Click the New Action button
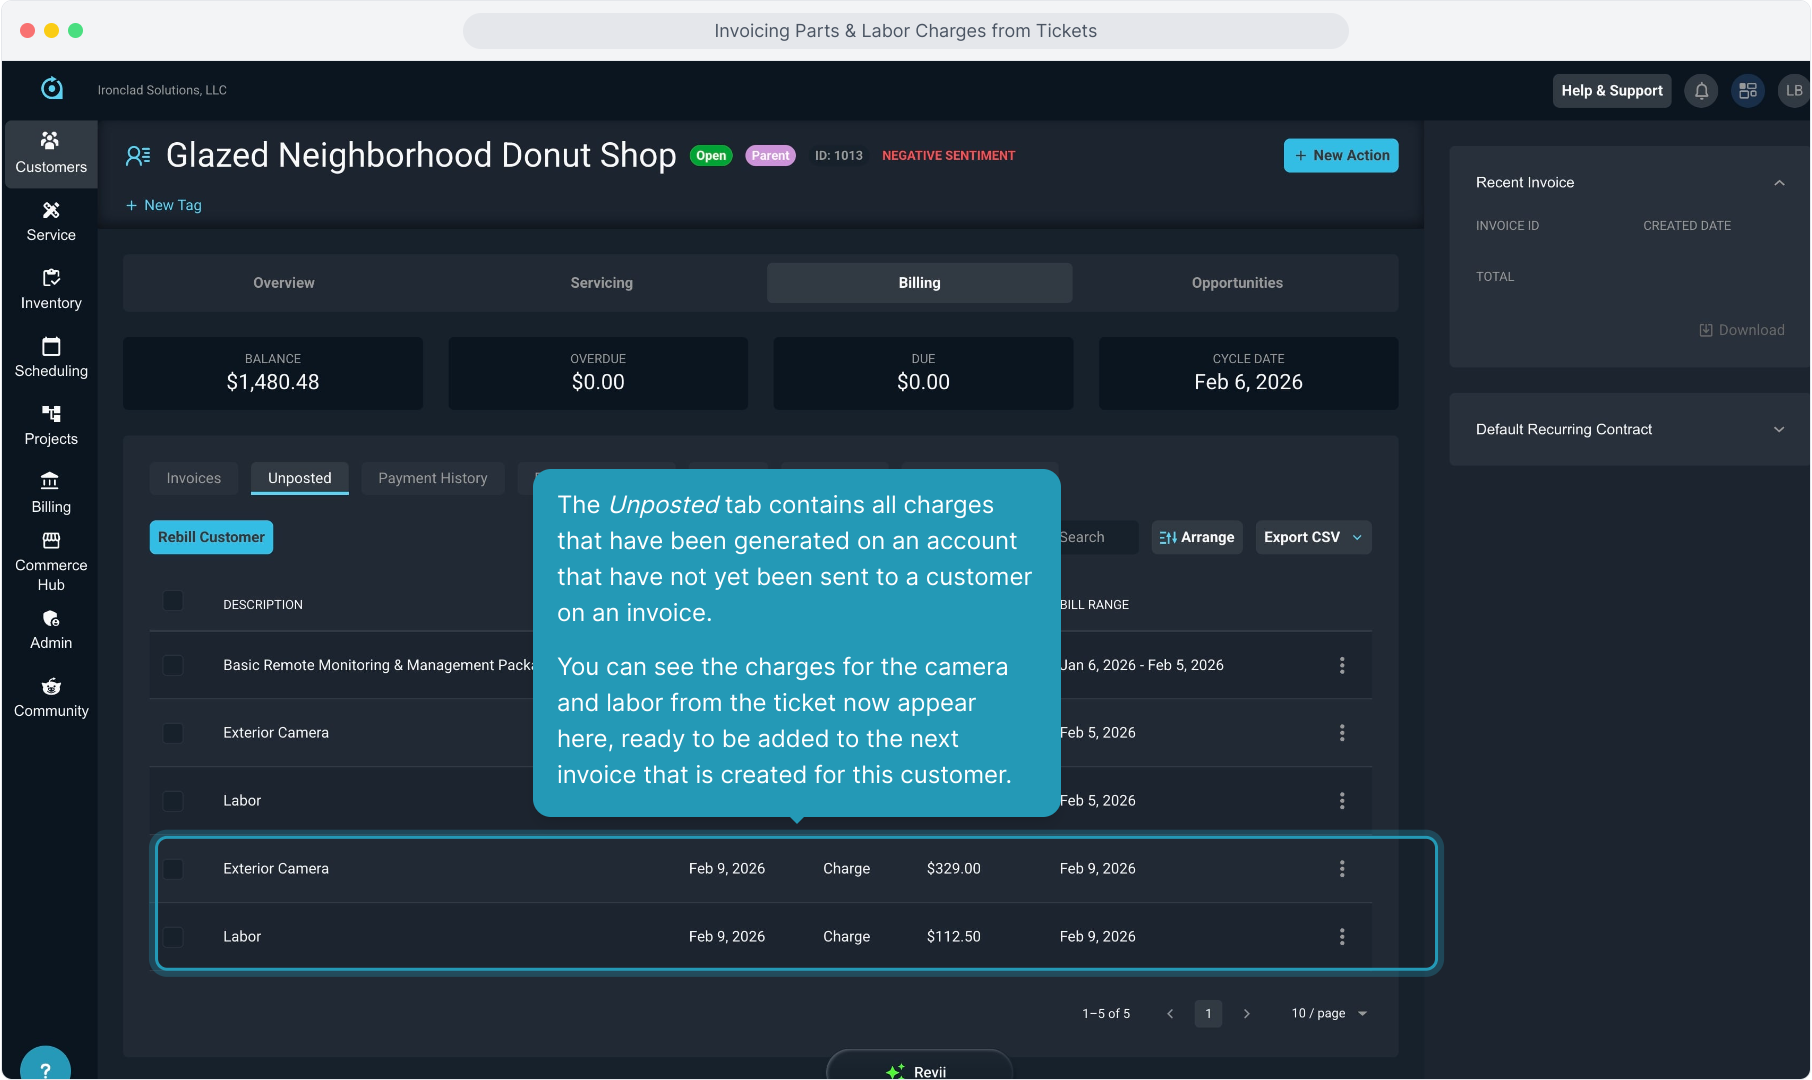This screenshot has width=1812, height=1080. click(x=1340, y=156)
